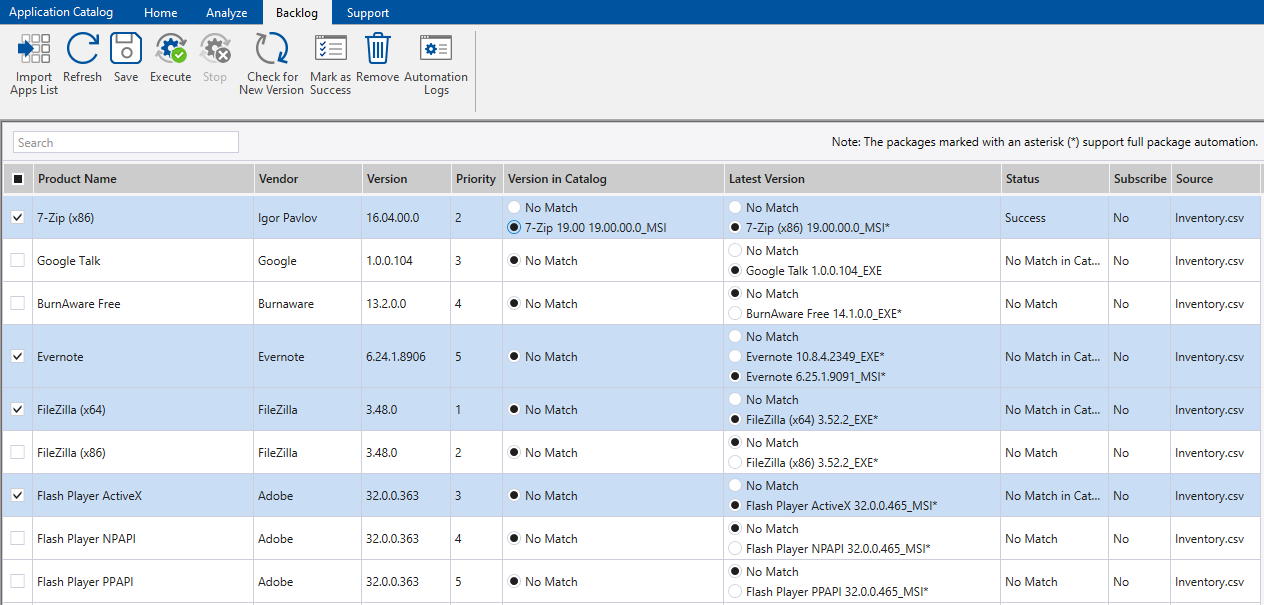This screenshot has height=605, width=1264.
Task: Uncheck the Evernote row checkbox
Action: (x=18, y=356)
